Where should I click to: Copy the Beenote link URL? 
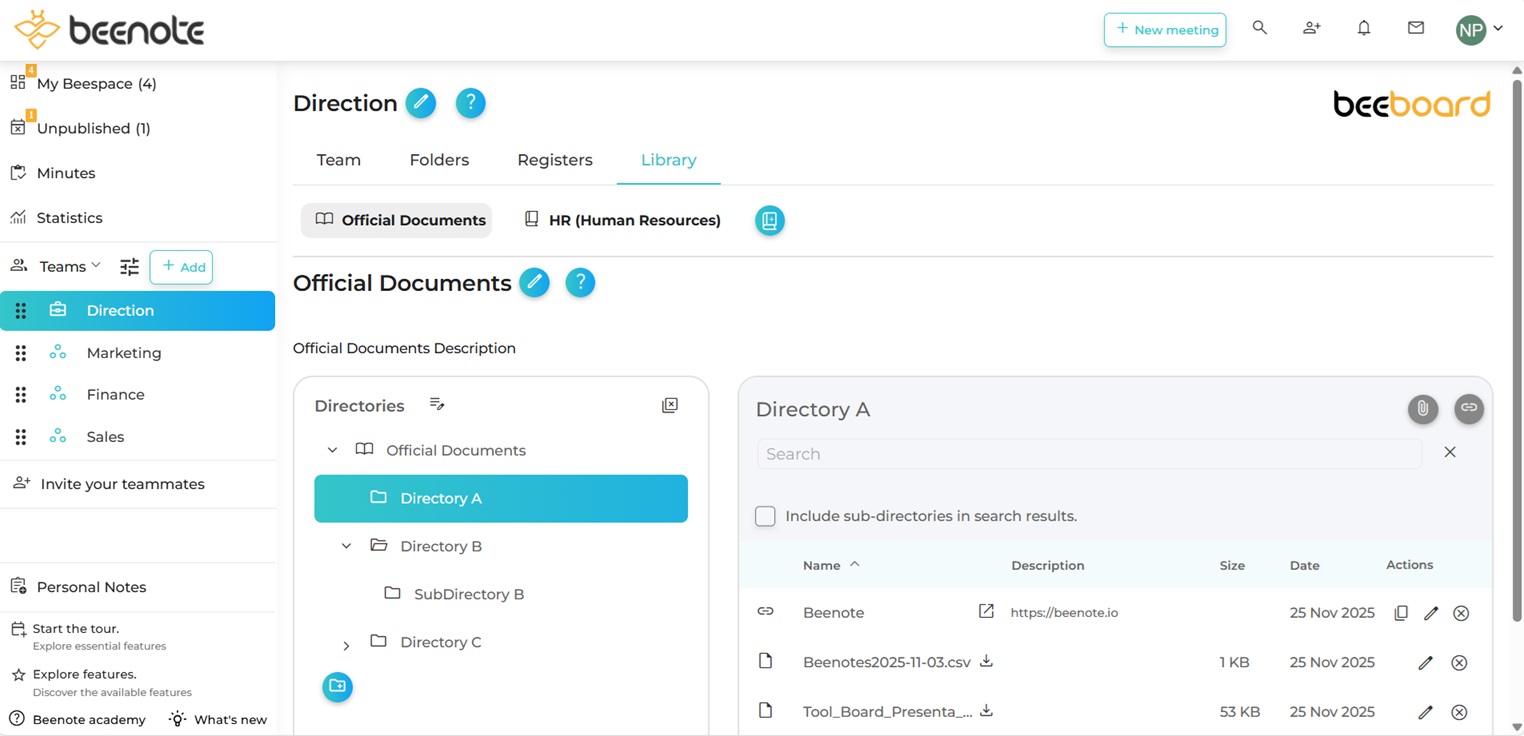coord(1401,613)
